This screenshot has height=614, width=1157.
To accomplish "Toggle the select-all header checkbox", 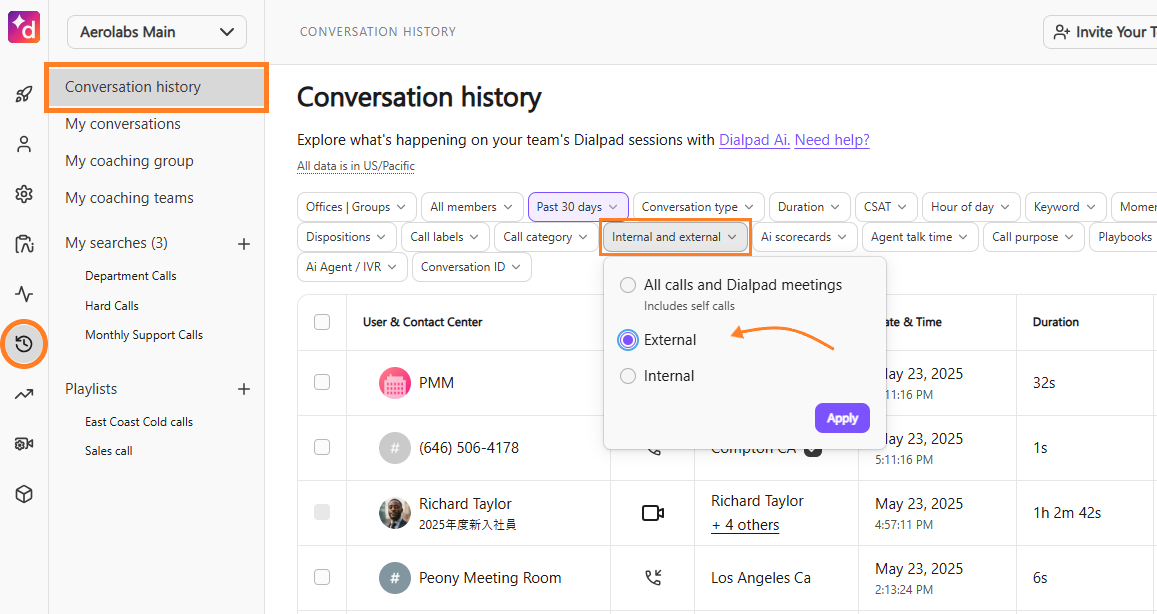I will click(322, 322).
